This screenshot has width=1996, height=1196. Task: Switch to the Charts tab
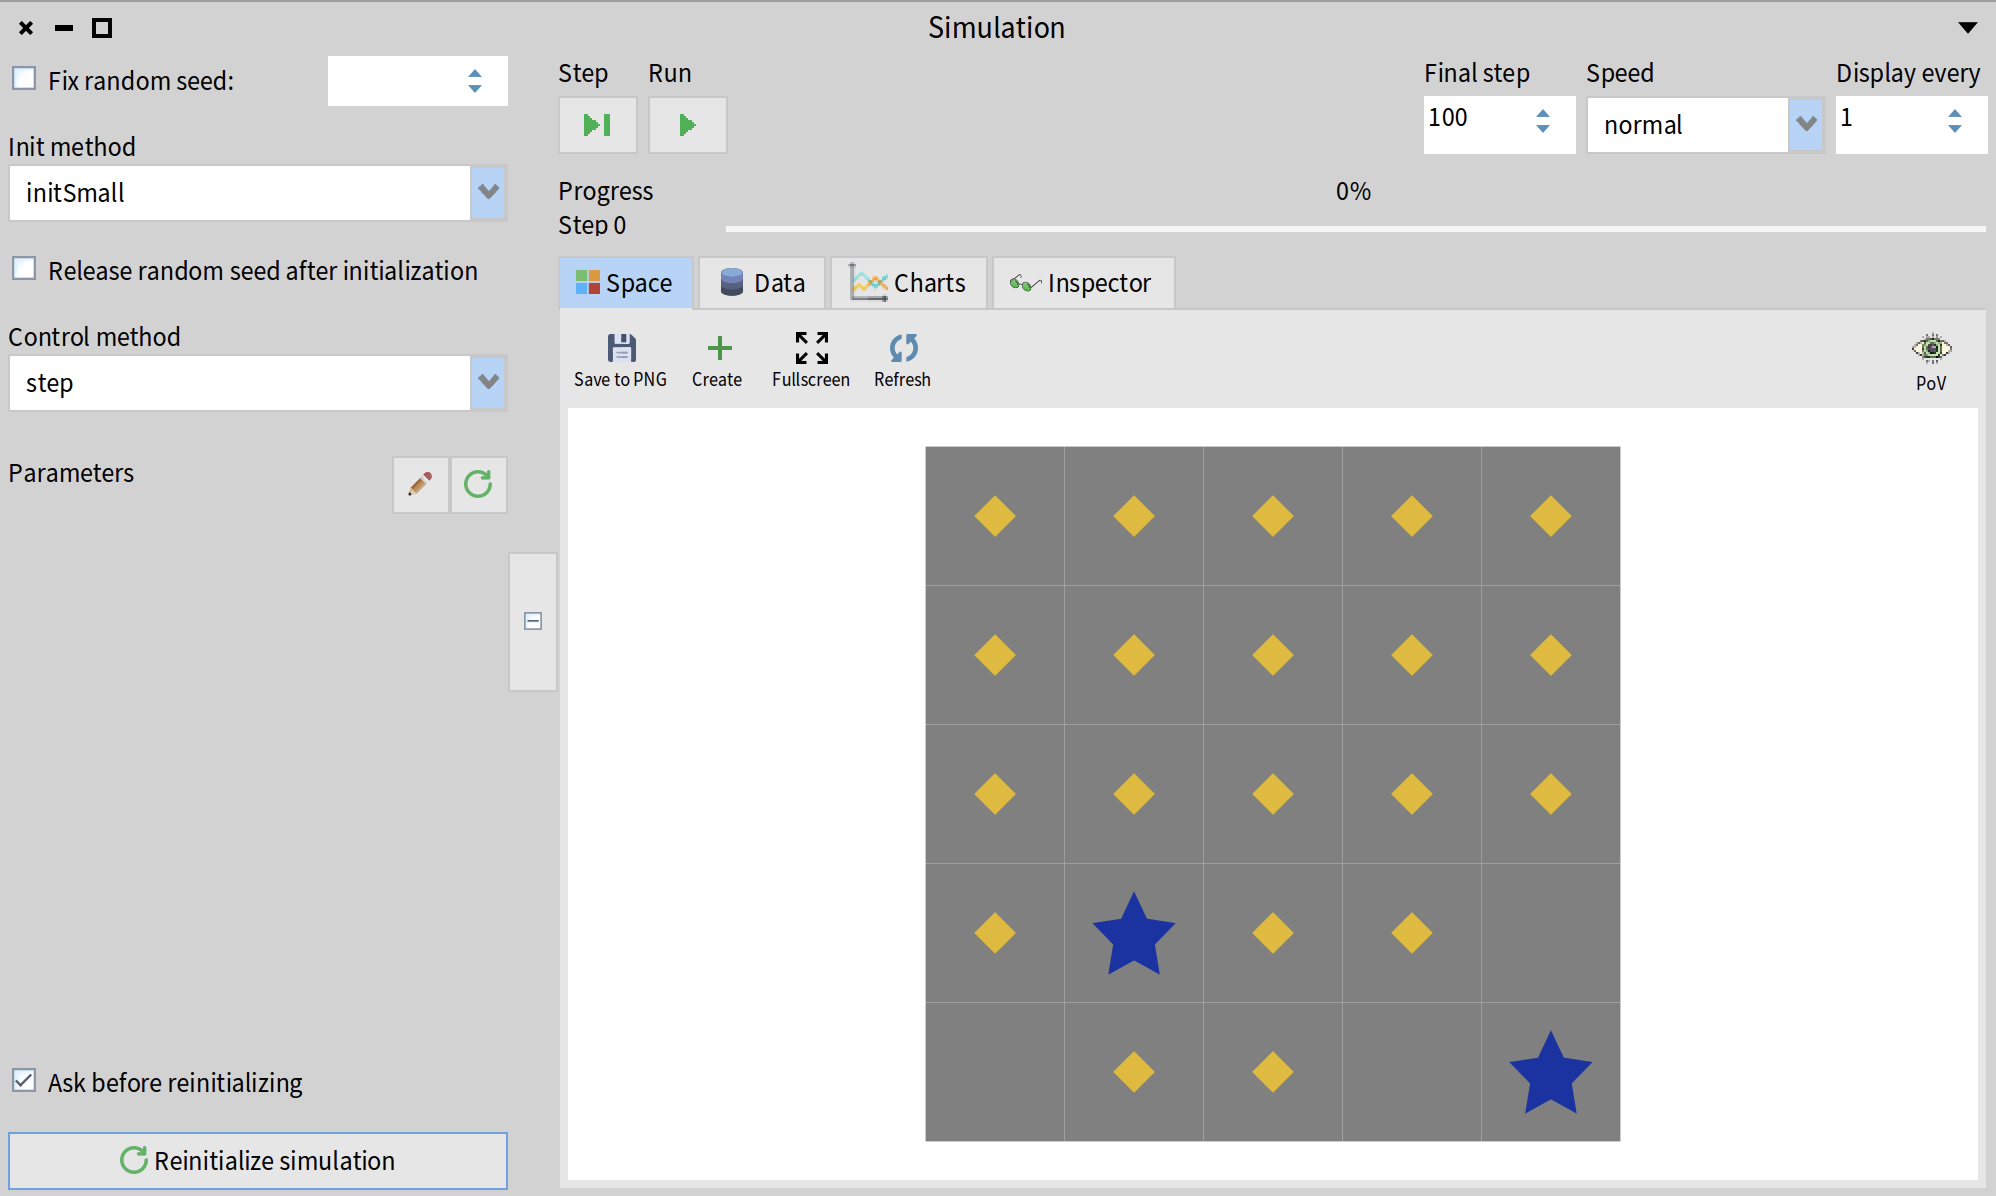click(x=909, y=283)
